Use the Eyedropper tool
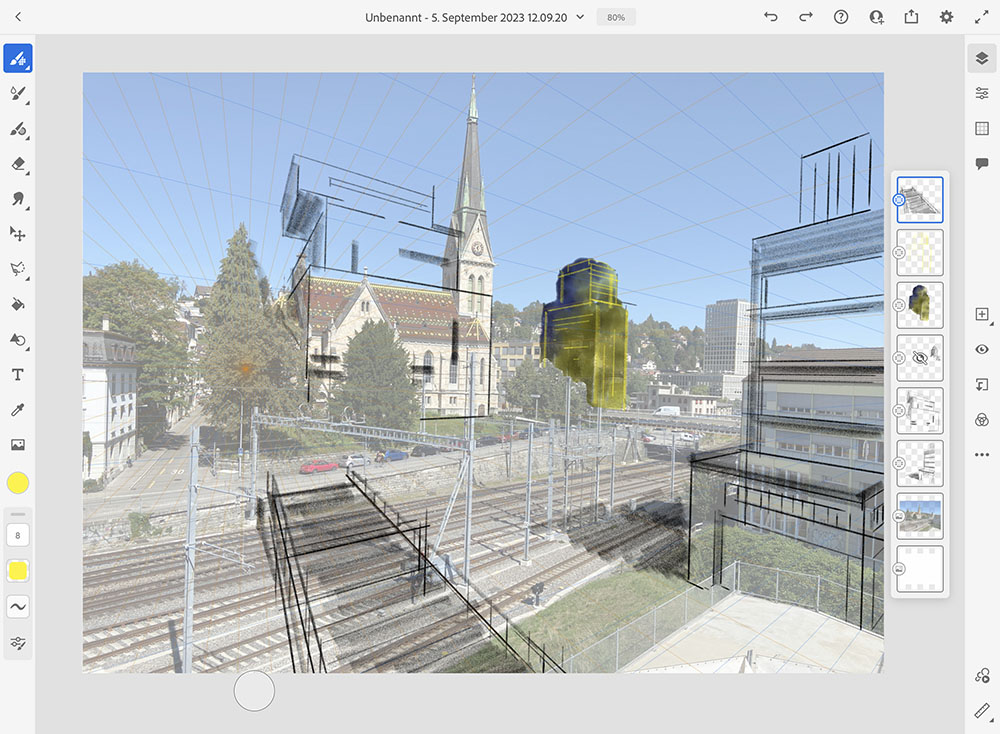This screenshot has width=1000, height=734. [17, 410]
